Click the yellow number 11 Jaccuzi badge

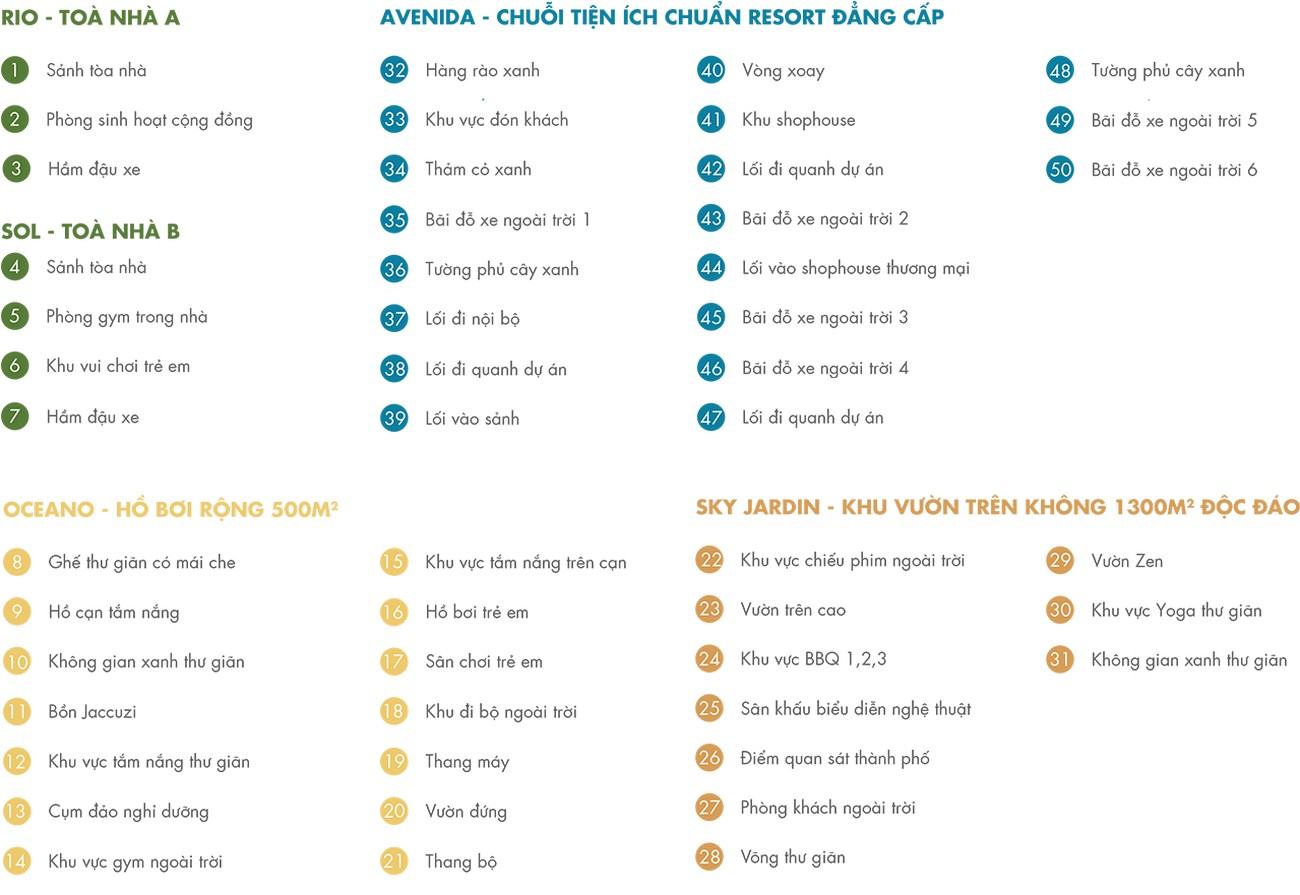(16, 712)
